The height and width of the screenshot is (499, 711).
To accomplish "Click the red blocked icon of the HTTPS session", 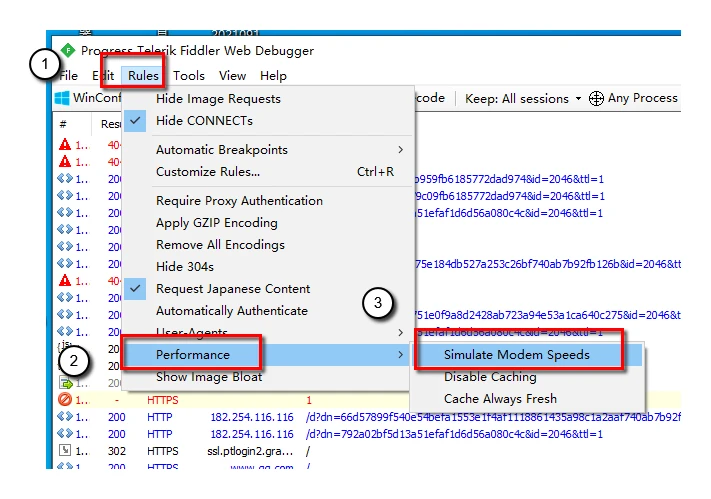I will (65, 400).
